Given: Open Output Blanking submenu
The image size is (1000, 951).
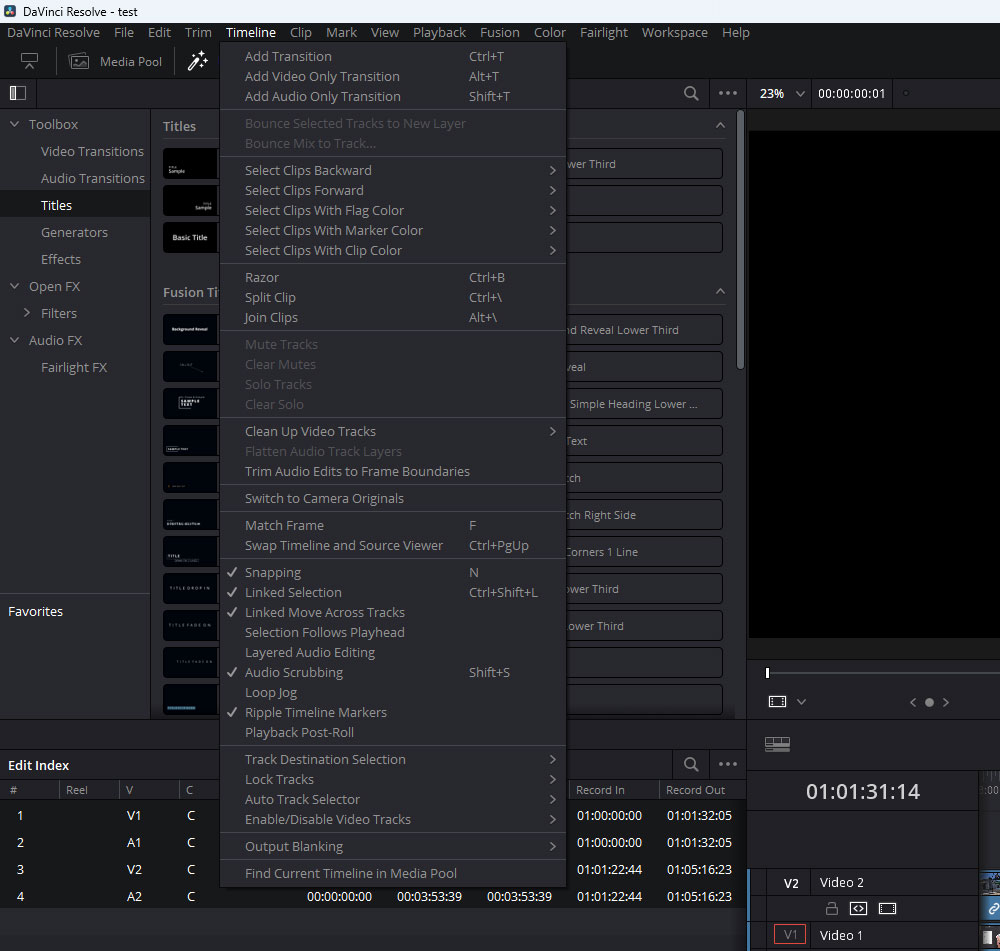Looking at the screenshot, I should point(392,846).
